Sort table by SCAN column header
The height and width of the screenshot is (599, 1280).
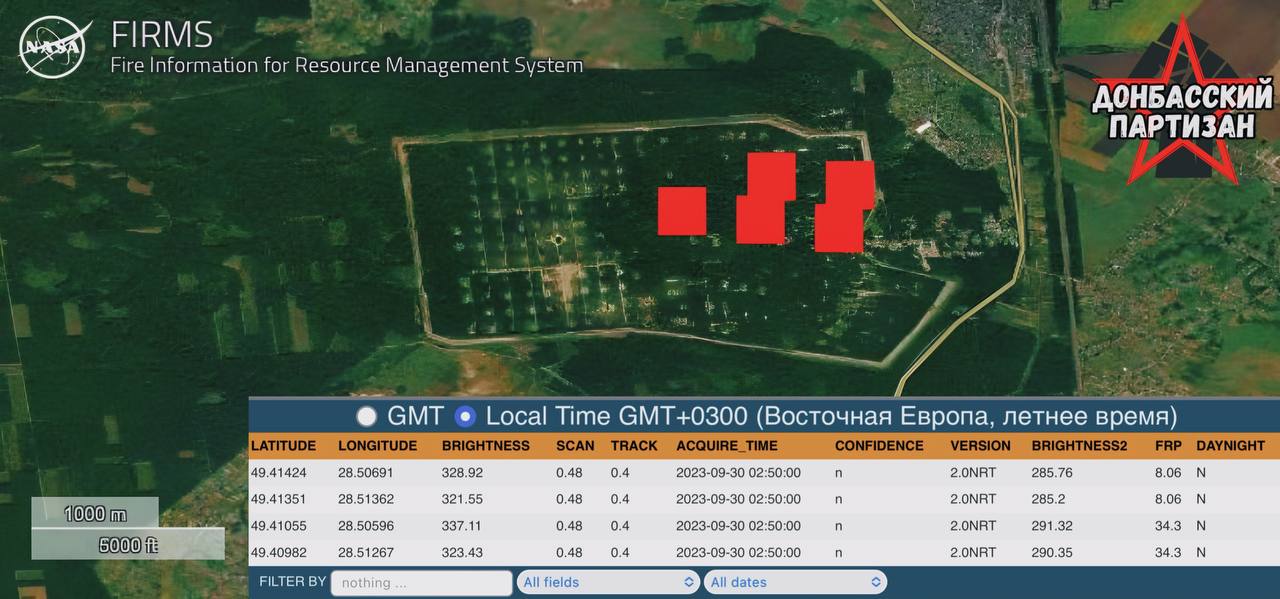point(575,446)
